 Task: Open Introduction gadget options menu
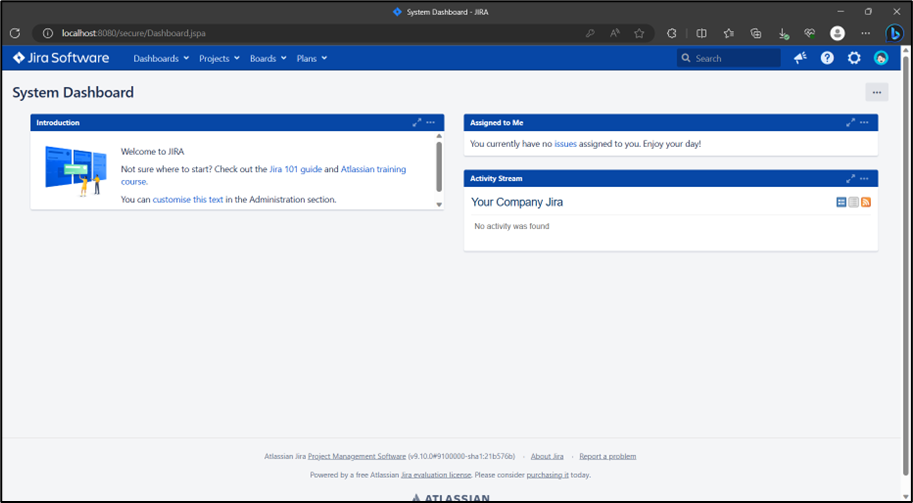[x=431, y=122]
